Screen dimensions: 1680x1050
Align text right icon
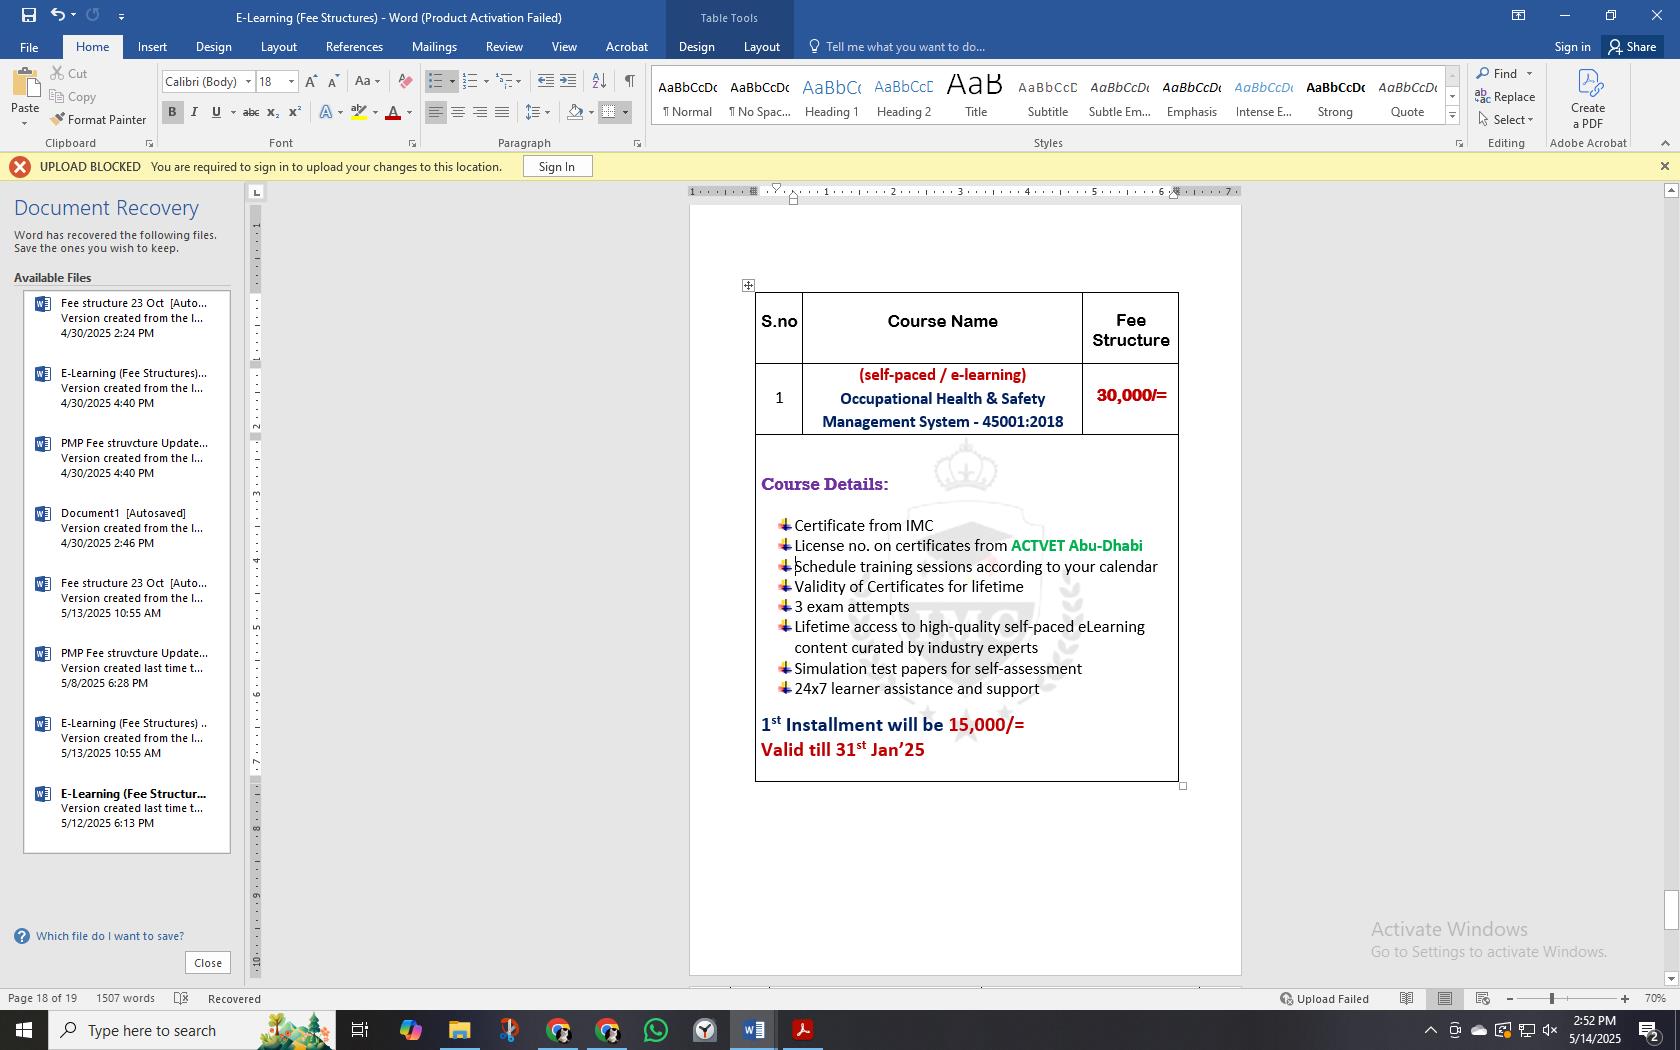pos(480,113)
